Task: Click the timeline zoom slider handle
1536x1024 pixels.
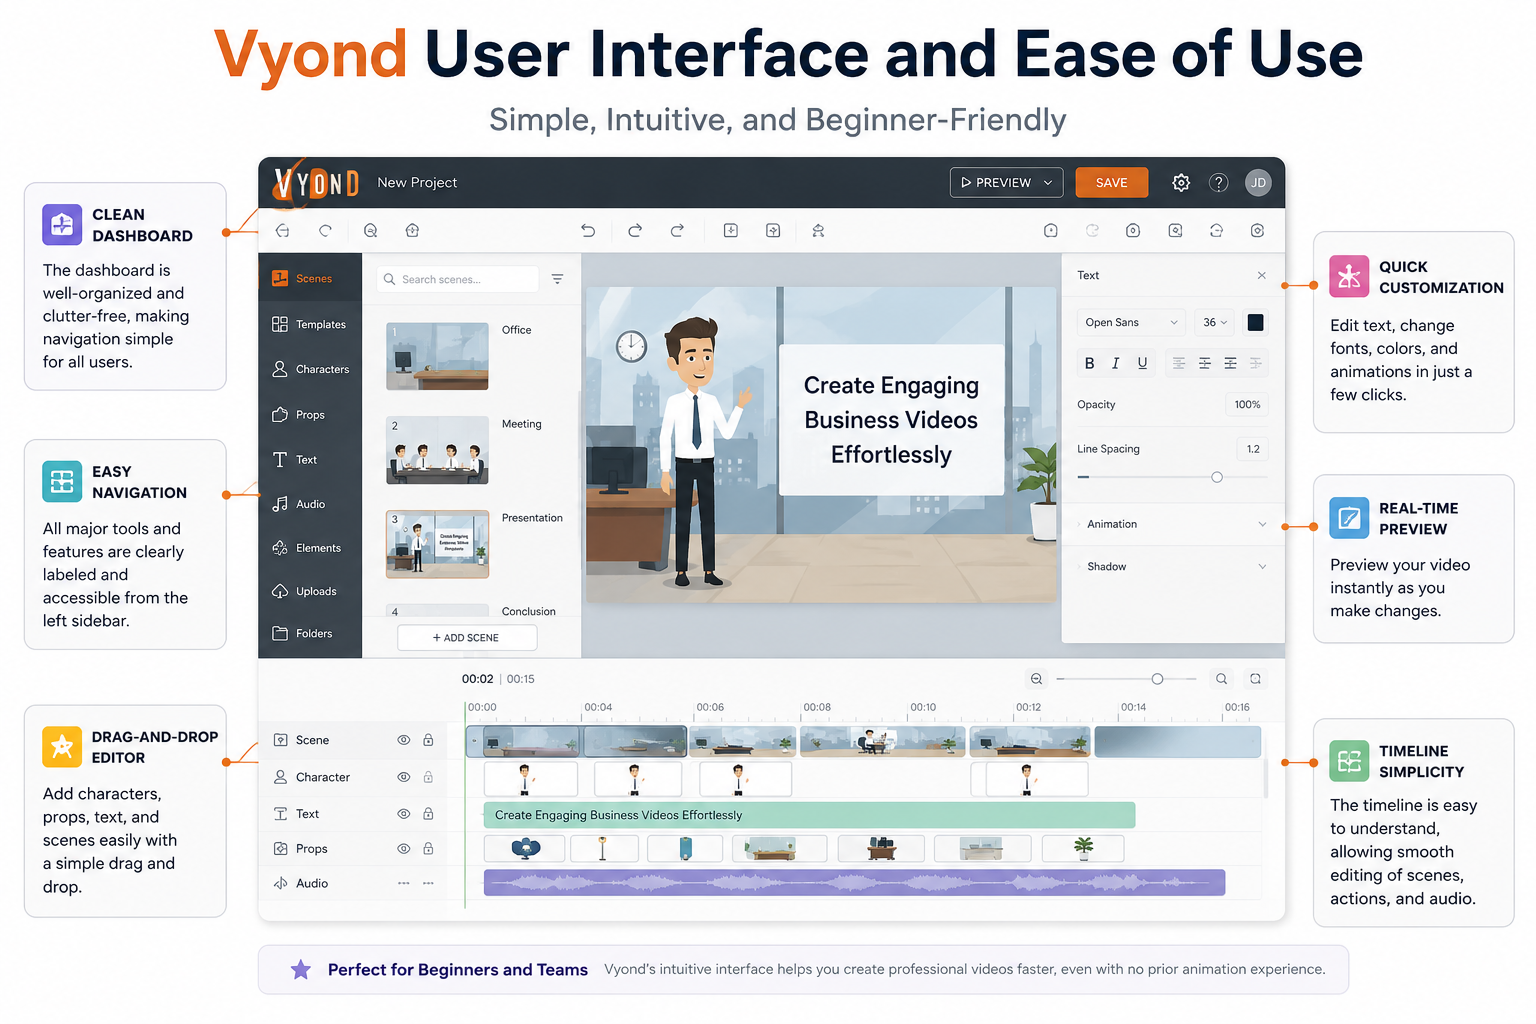Action: [x=1157, y=679]
